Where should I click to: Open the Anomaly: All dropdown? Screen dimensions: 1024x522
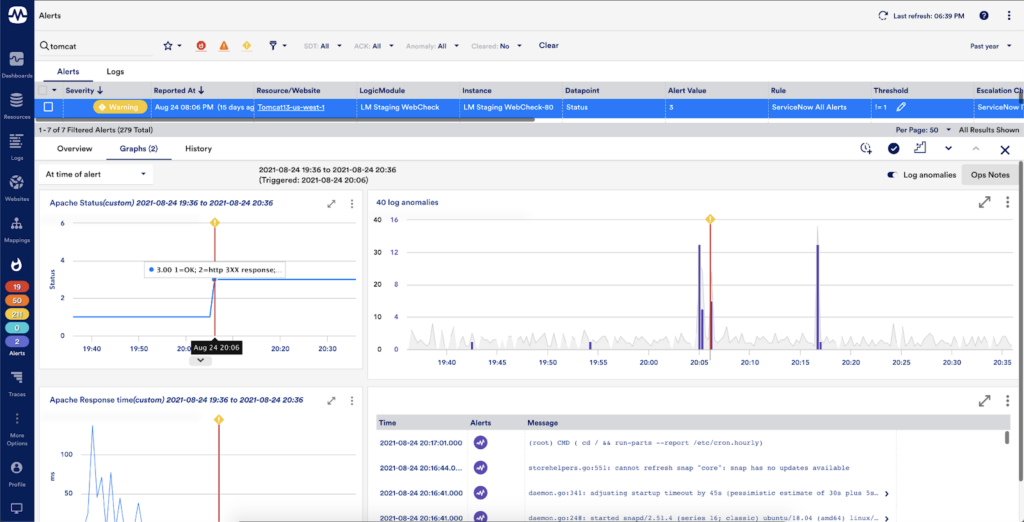tap(433, 46)
